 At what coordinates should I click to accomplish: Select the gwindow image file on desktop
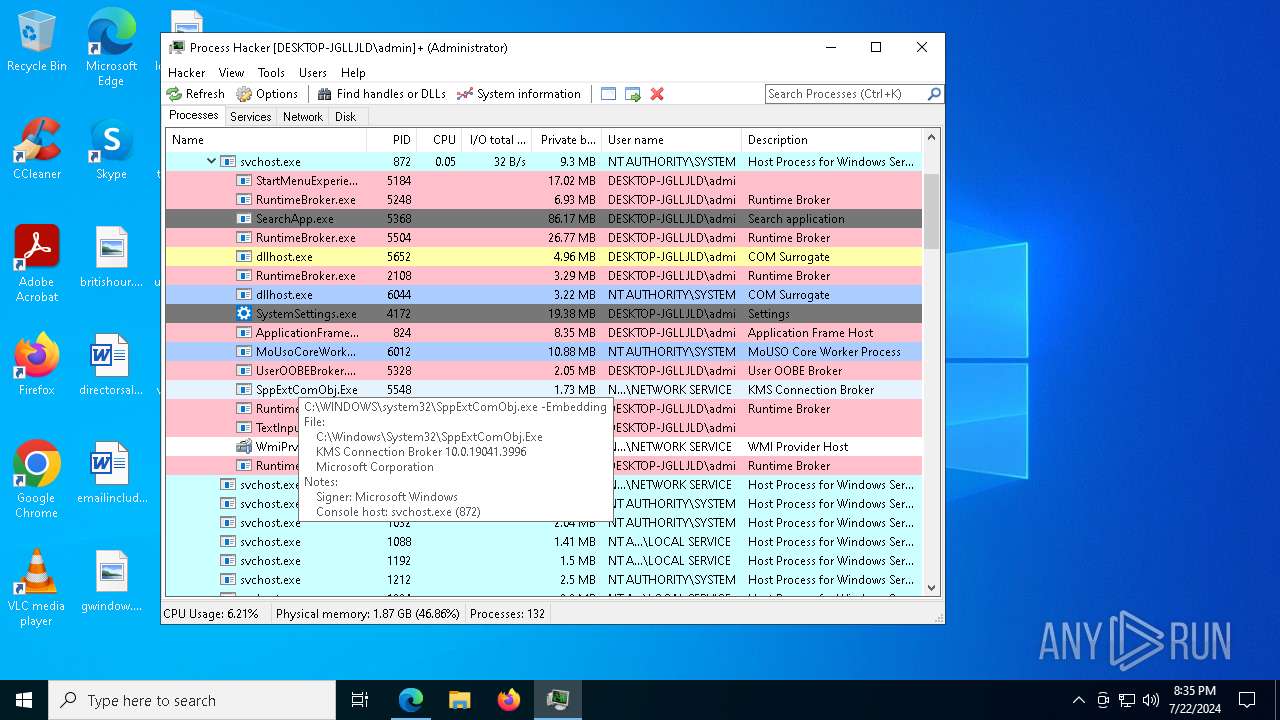111,581
